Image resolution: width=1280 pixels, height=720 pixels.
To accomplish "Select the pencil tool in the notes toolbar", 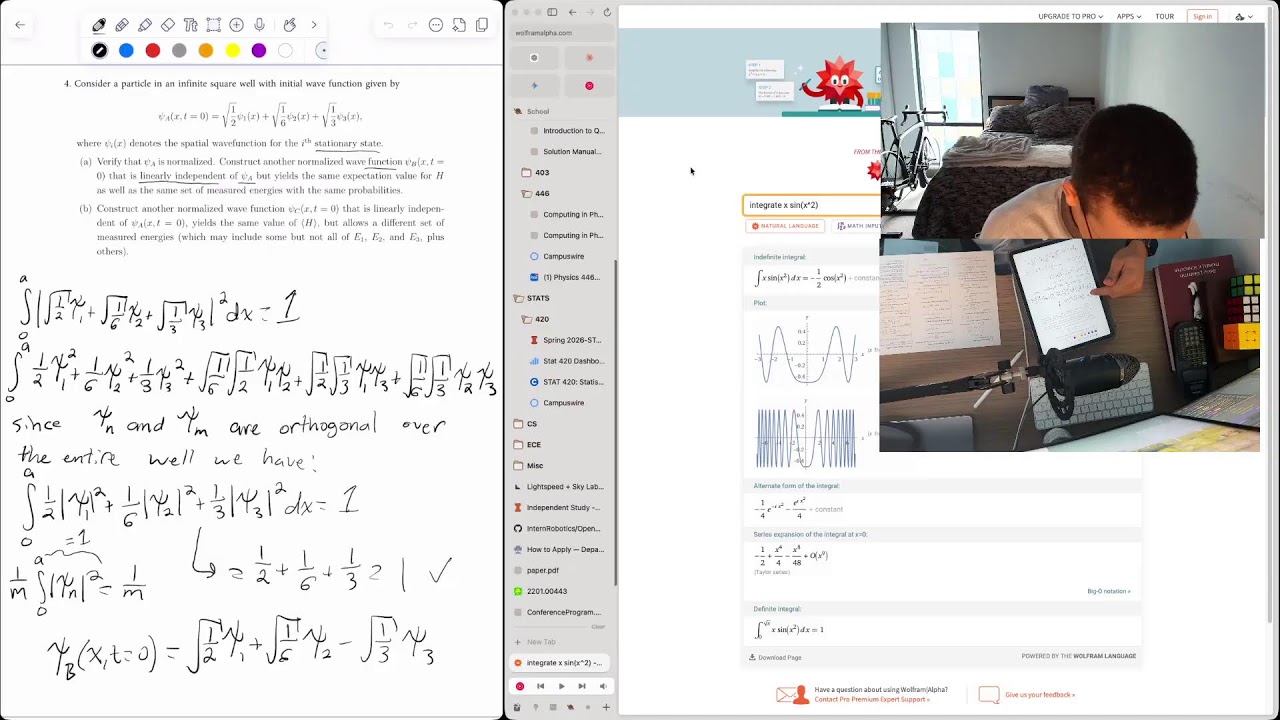I will 122,25.
